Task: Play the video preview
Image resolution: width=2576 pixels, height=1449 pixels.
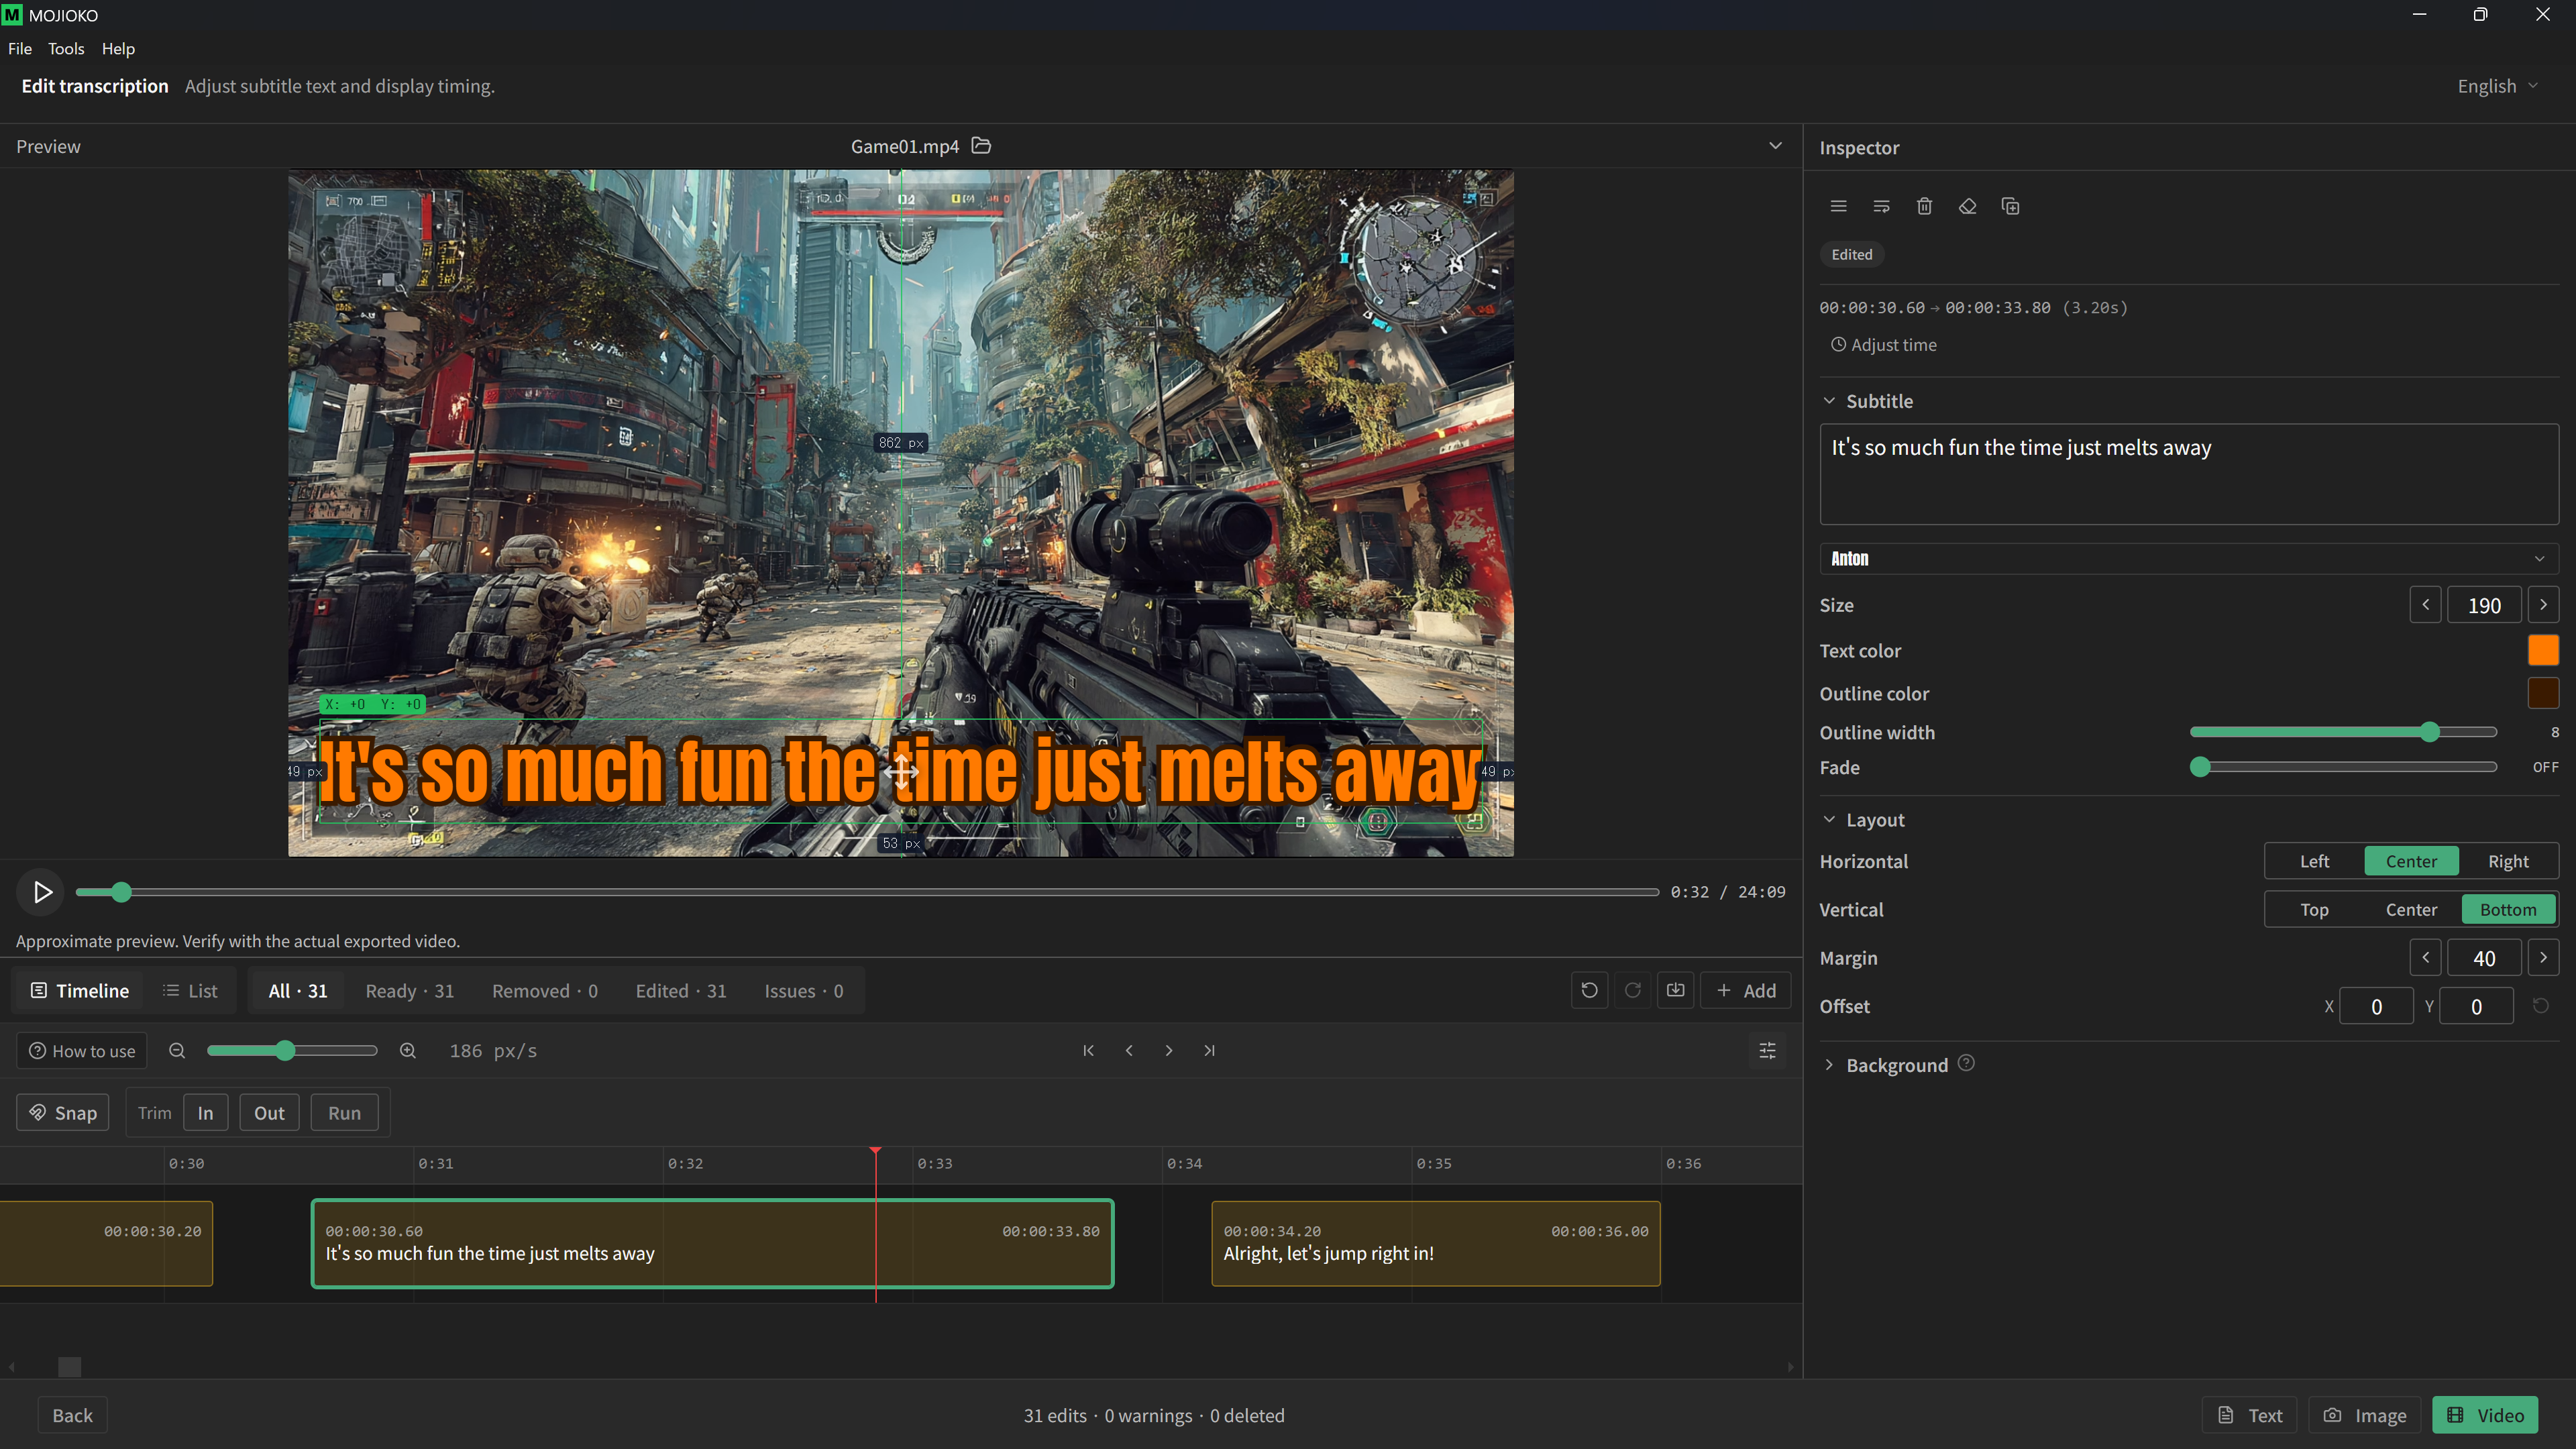Action: coord(42,891)
